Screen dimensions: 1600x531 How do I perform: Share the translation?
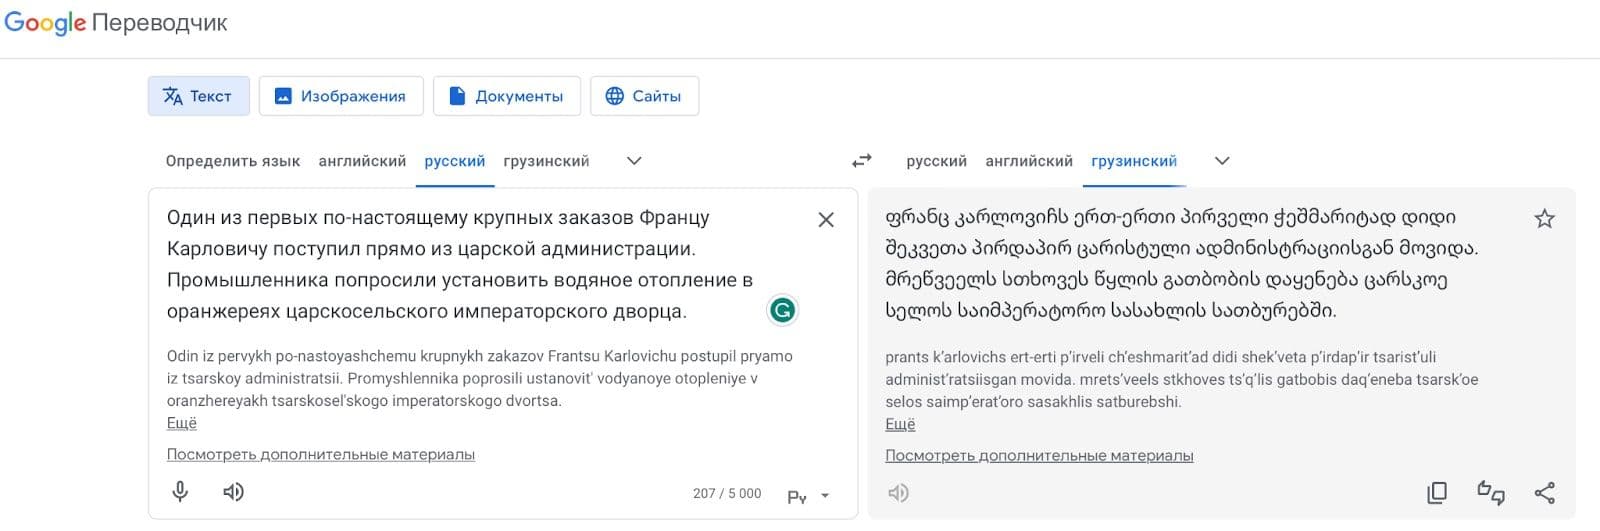[1544, 492]
